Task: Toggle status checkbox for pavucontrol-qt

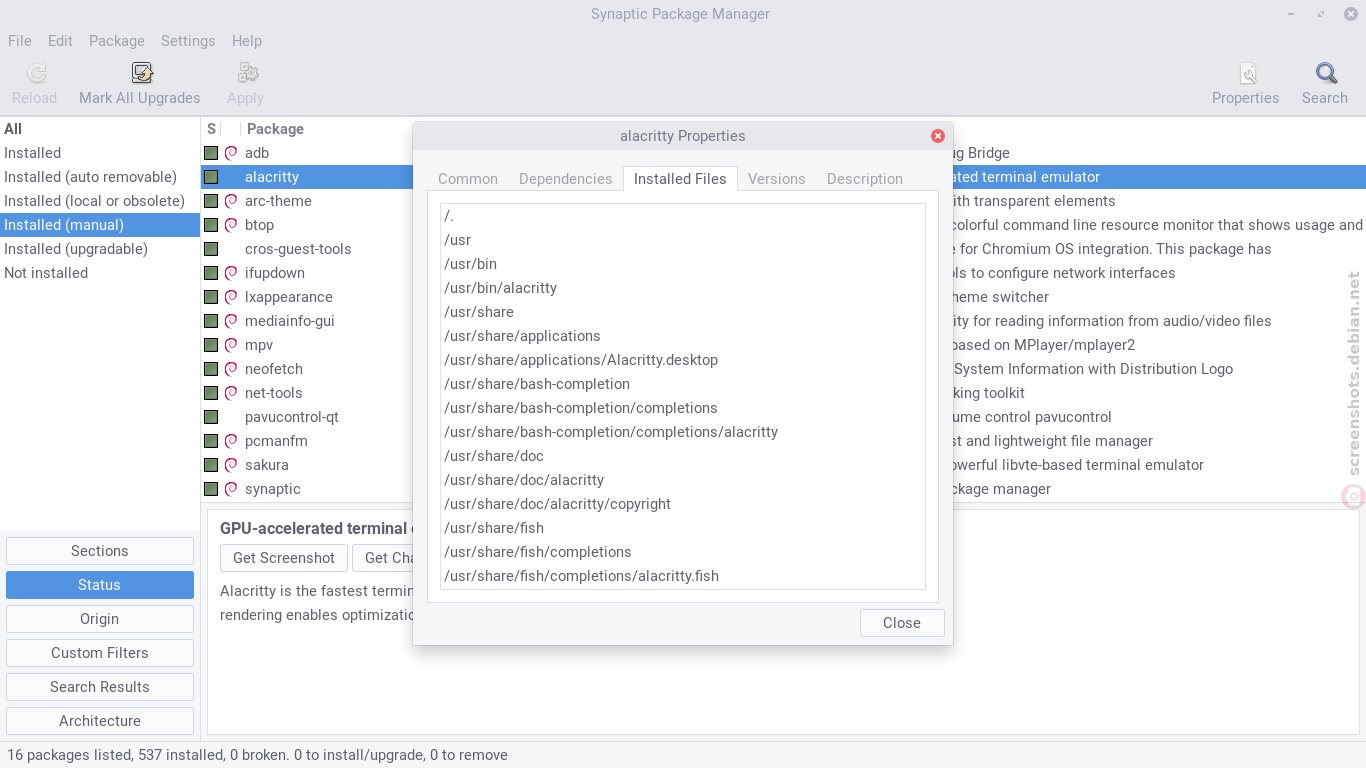Action: (x=211, y=417)
